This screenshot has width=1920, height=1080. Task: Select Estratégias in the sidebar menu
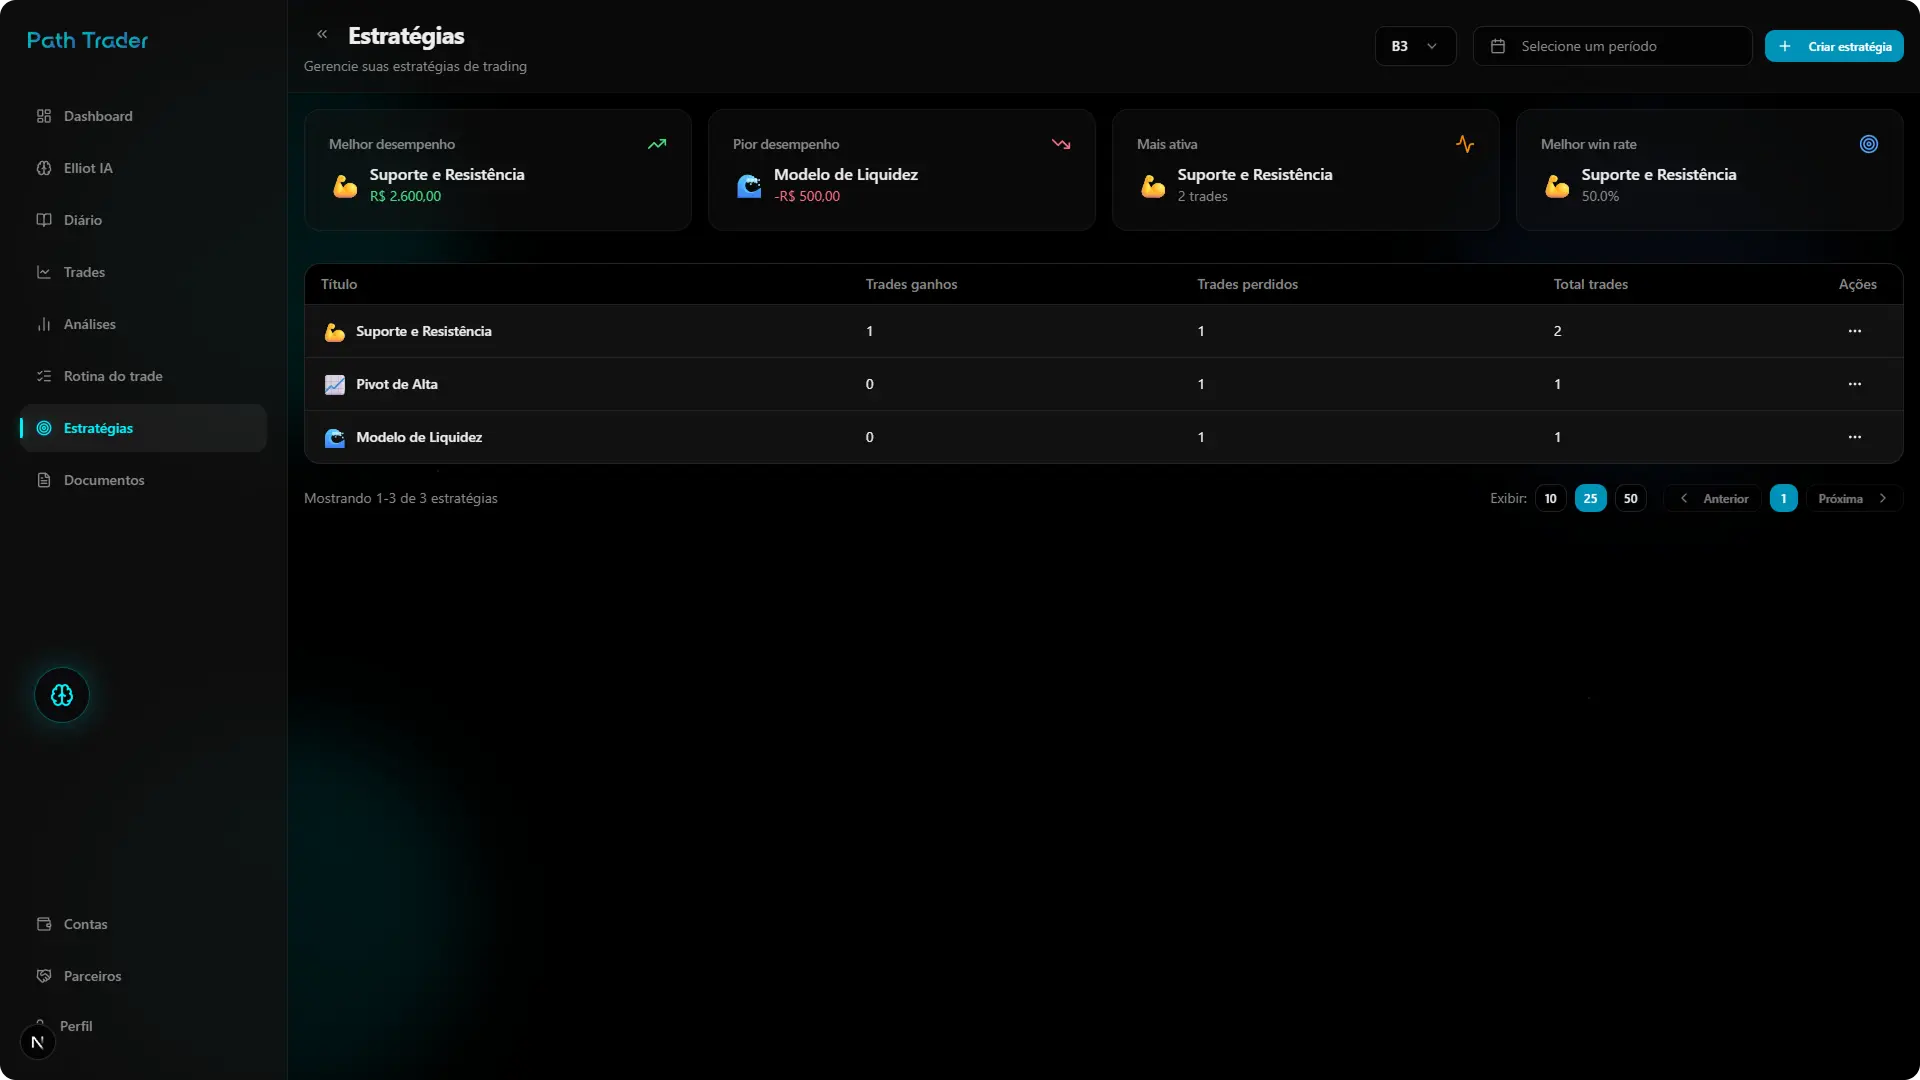pyautogui.click(x=99, y=428)
